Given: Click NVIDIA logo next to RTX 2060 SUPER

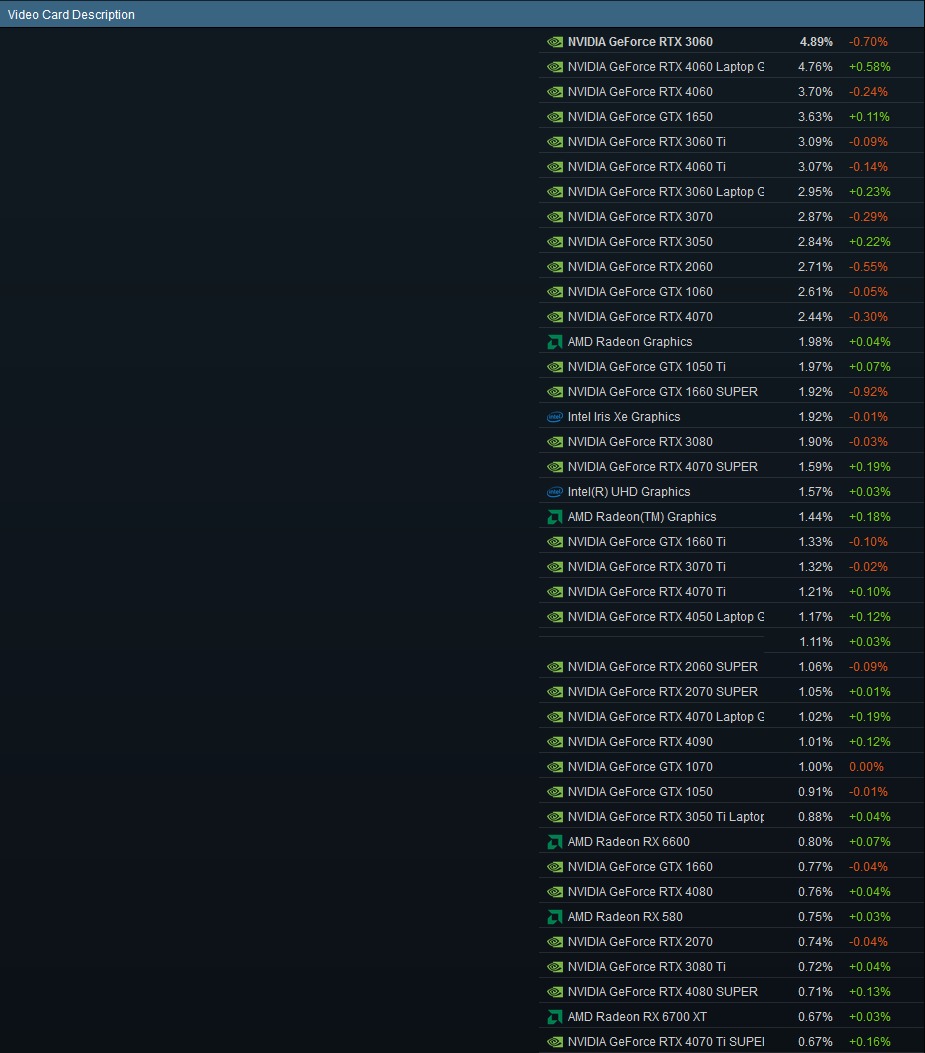Looking at the screenshot, I should (555, 667).
